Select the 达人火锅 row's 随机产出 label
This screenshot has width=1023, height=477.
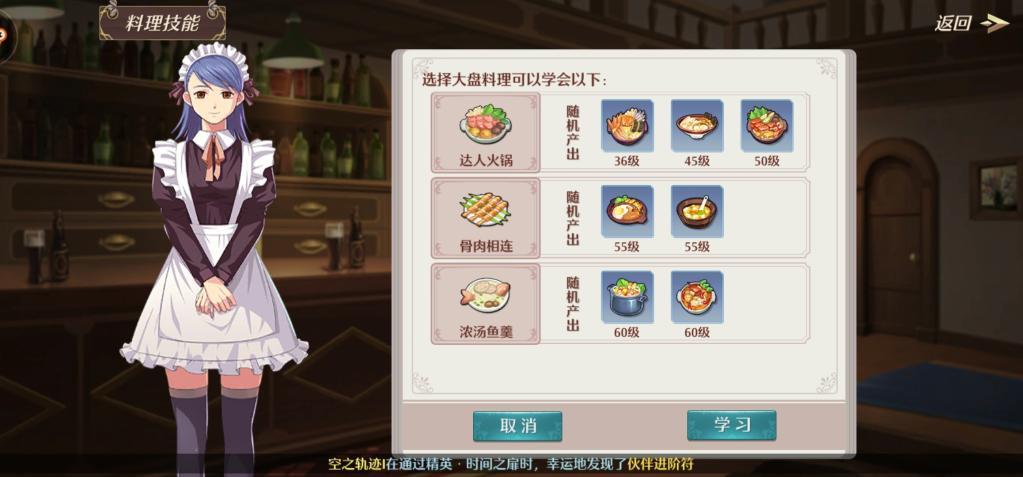click(573, 132)
